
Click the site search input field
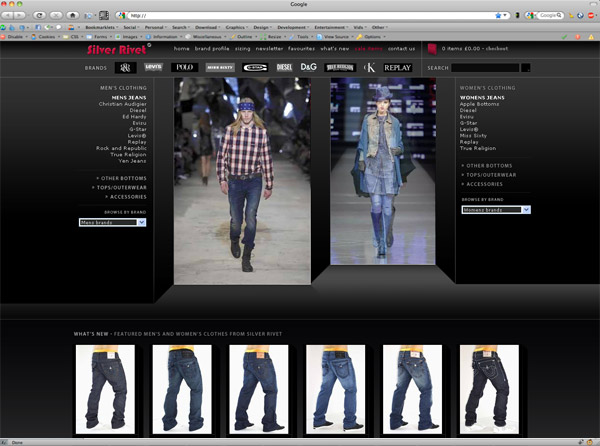(485, 68)
